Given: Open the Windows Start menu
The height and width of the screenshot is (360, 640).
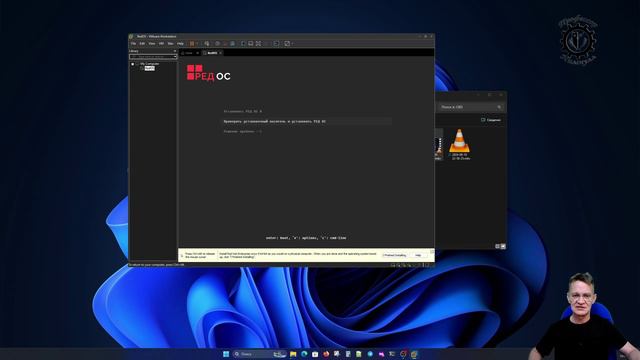Looking at the screenshot, I should pos(226,354).
